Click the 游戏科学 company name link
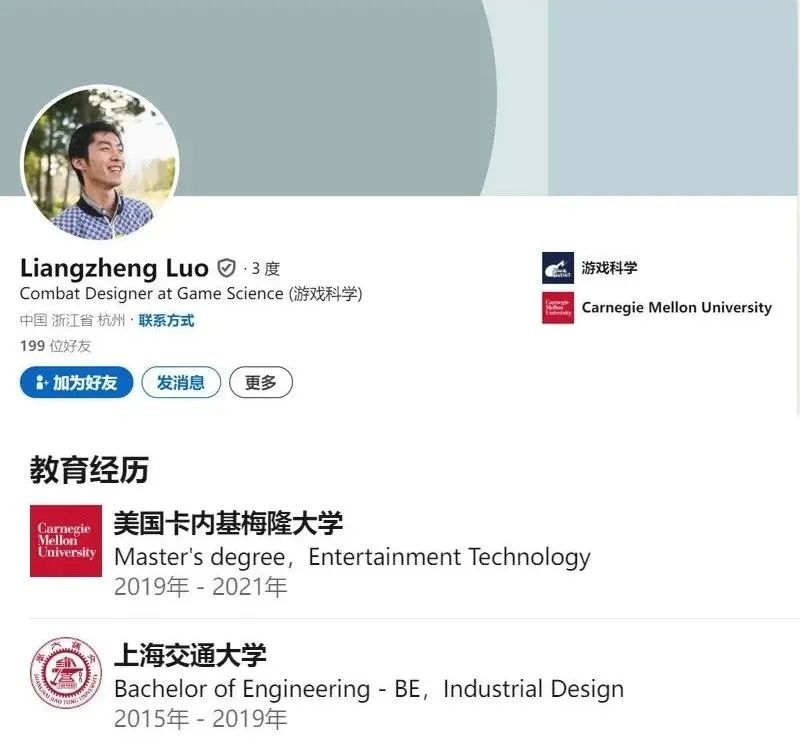 tap(609, 268)
